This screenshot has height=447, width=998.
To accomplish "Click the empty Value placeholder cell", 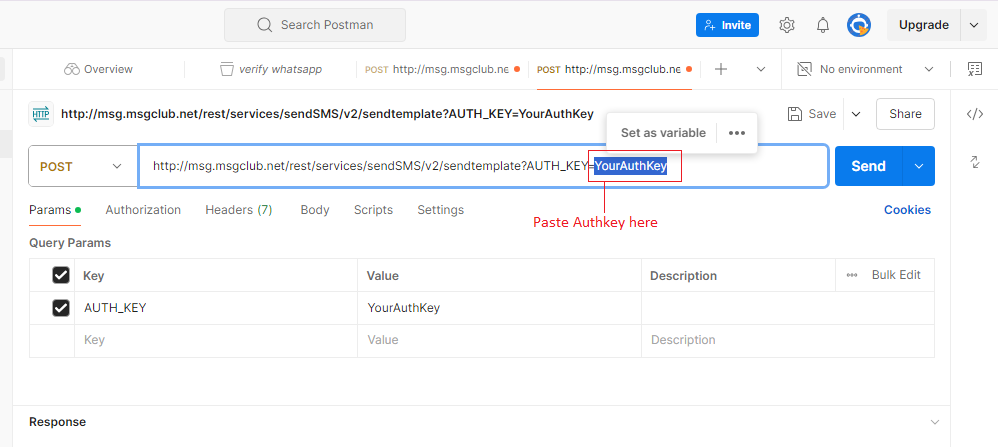I will click(x=499, y=341).
